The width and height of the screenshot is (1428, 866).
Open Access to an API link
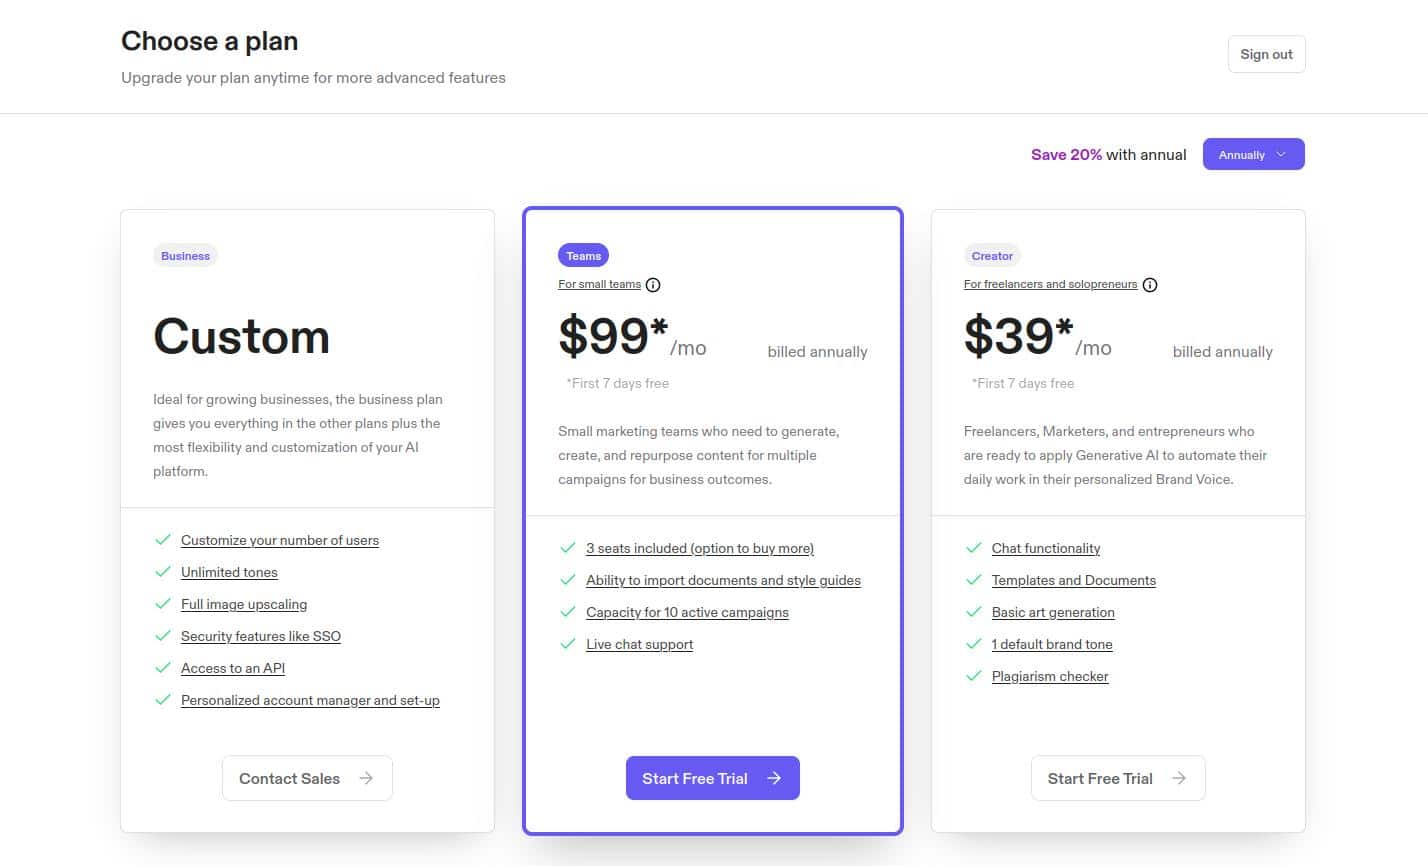point(233,668)
